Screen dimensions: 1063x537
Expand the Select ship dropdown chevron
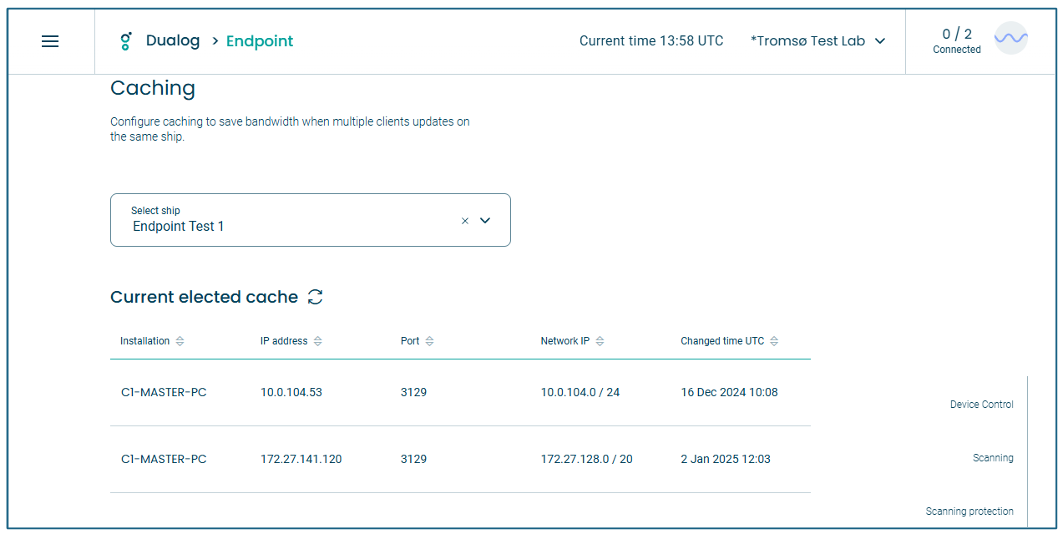pyautogui.click(x=485, y=220)
